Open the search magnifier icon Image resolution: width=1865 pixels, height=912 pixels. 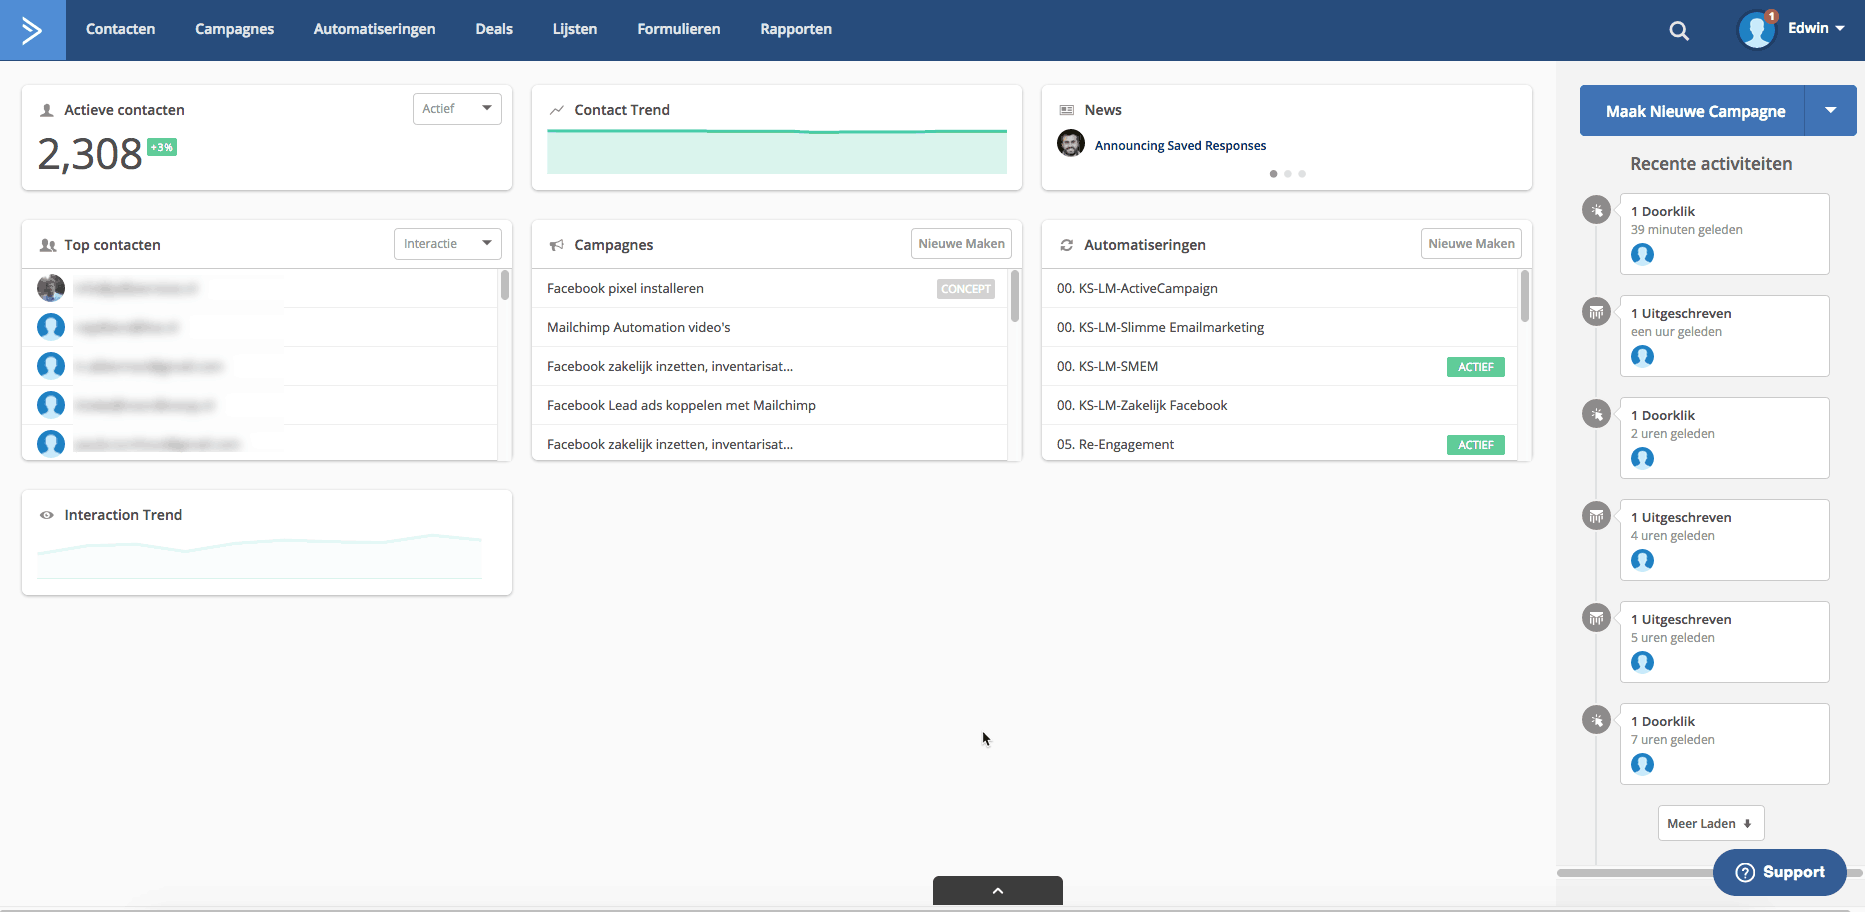1679,31
